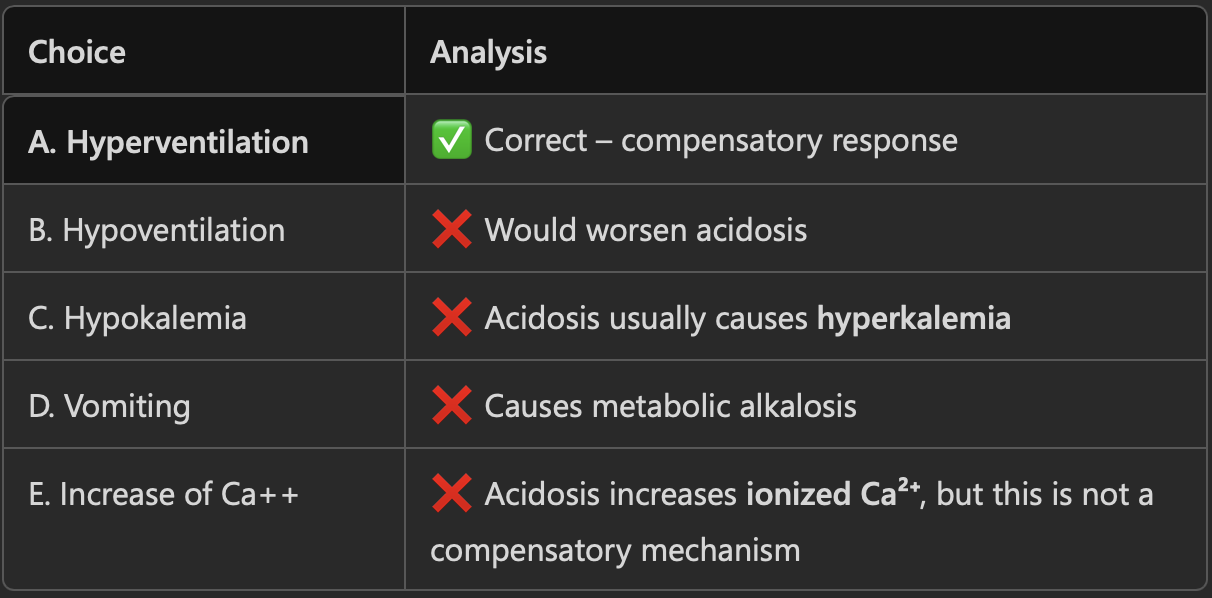Click the B. Hypoventilation choice cell
Viewport: 1212px width, 598px height.
pos(157,230)
